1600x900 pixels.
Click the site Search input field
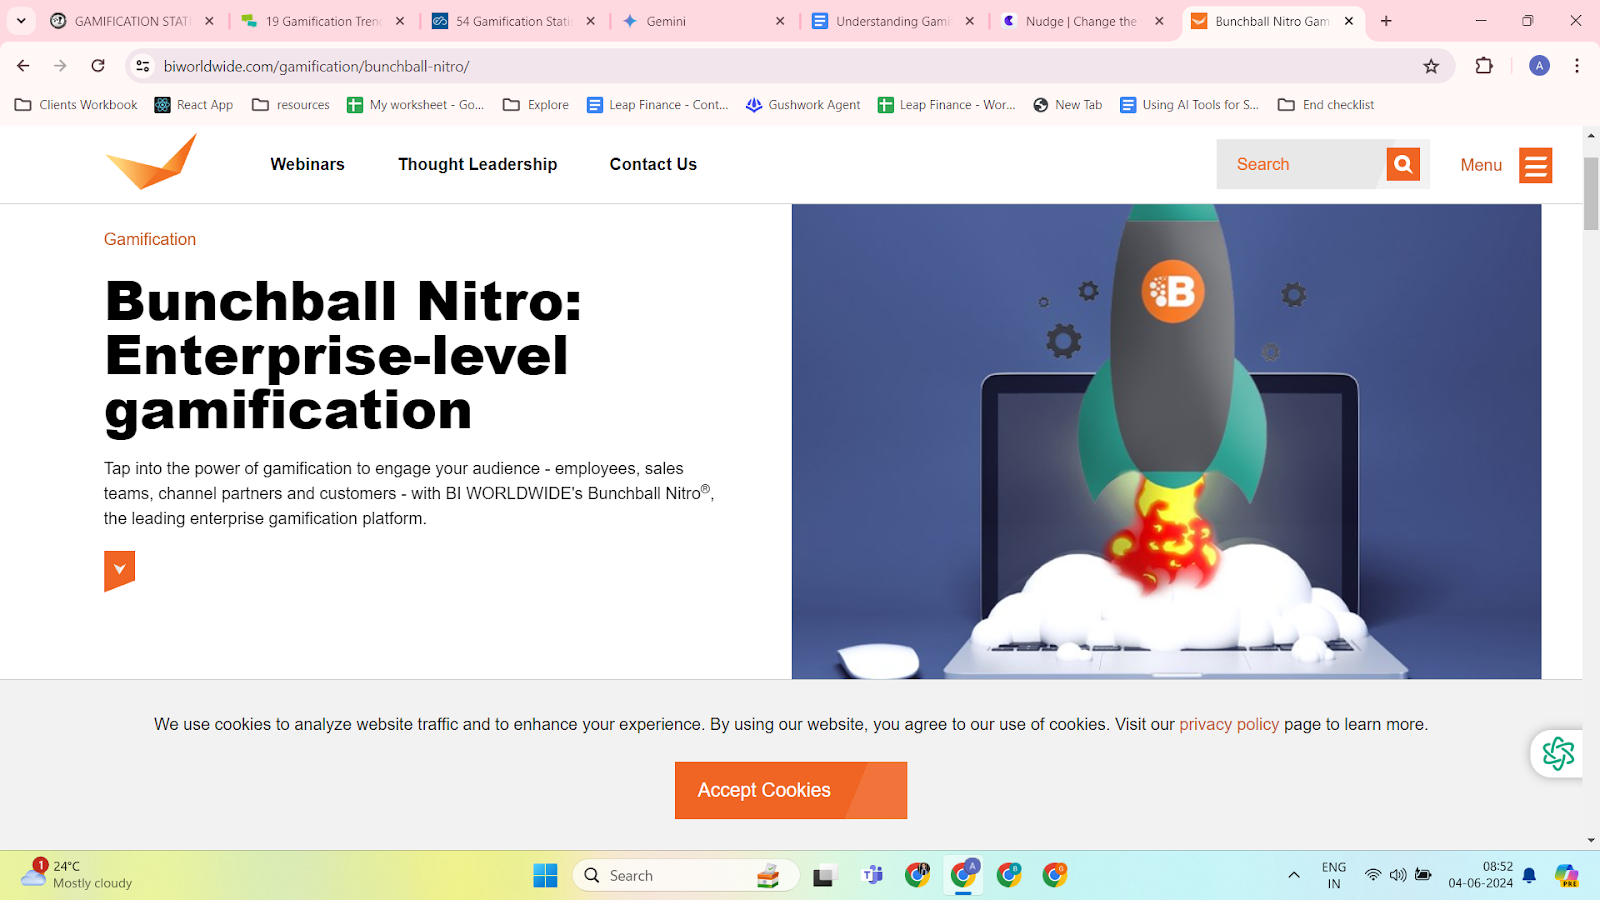tap(1301, 164)
